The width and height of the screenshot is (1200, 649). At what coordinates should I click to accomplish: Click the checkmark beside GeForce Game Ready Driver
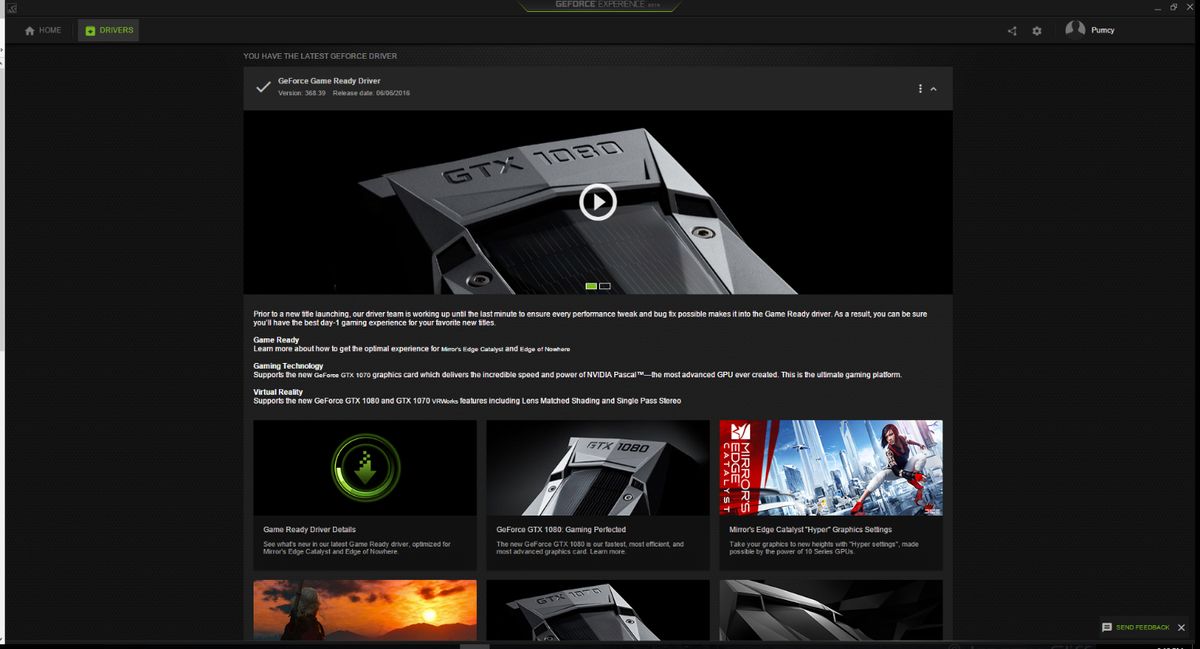point(261,87)
